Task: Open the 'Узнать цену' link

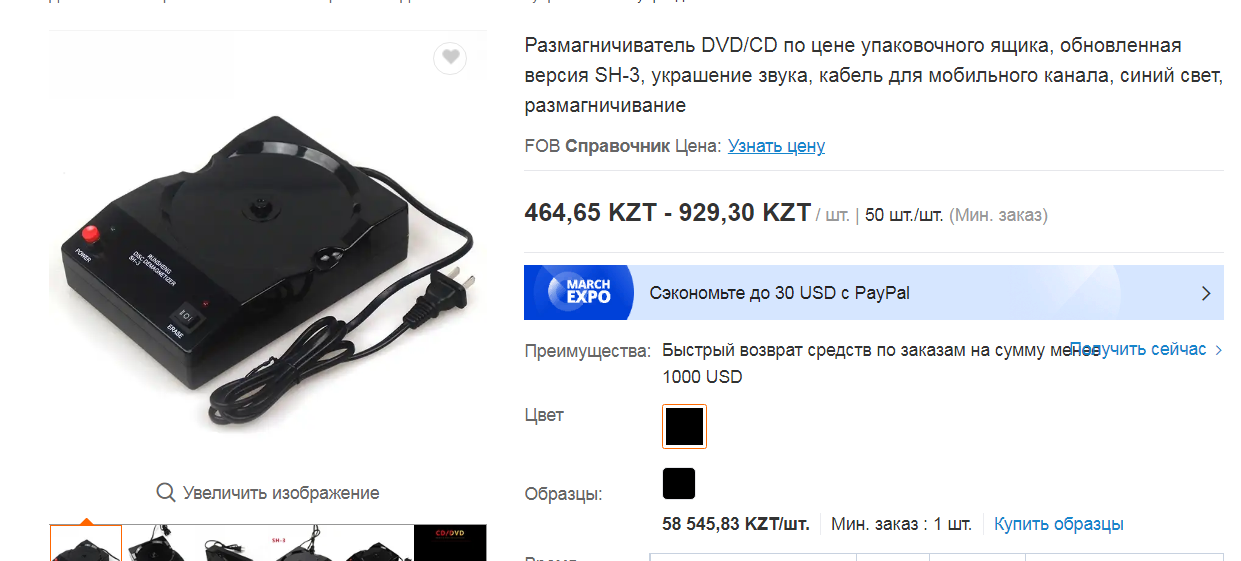Action: (776, 146)
